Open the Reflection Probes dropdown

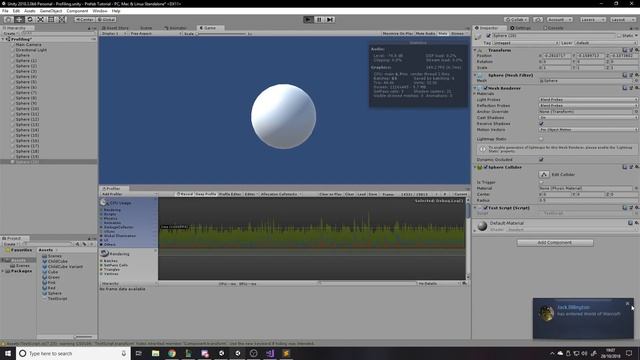(588, 105)
